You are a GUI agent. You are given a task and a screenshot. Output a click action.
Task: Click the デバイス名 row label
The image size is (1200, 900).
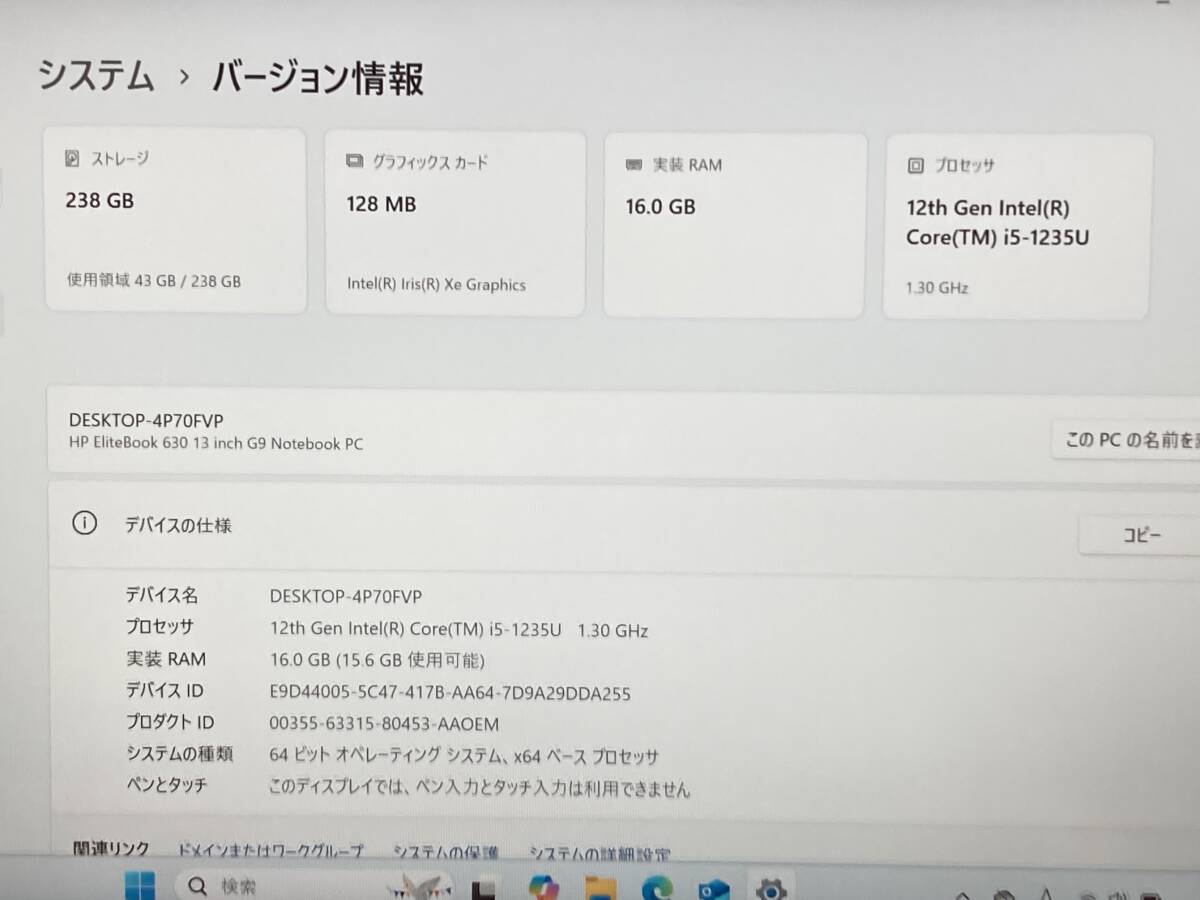tap(162, 595)
